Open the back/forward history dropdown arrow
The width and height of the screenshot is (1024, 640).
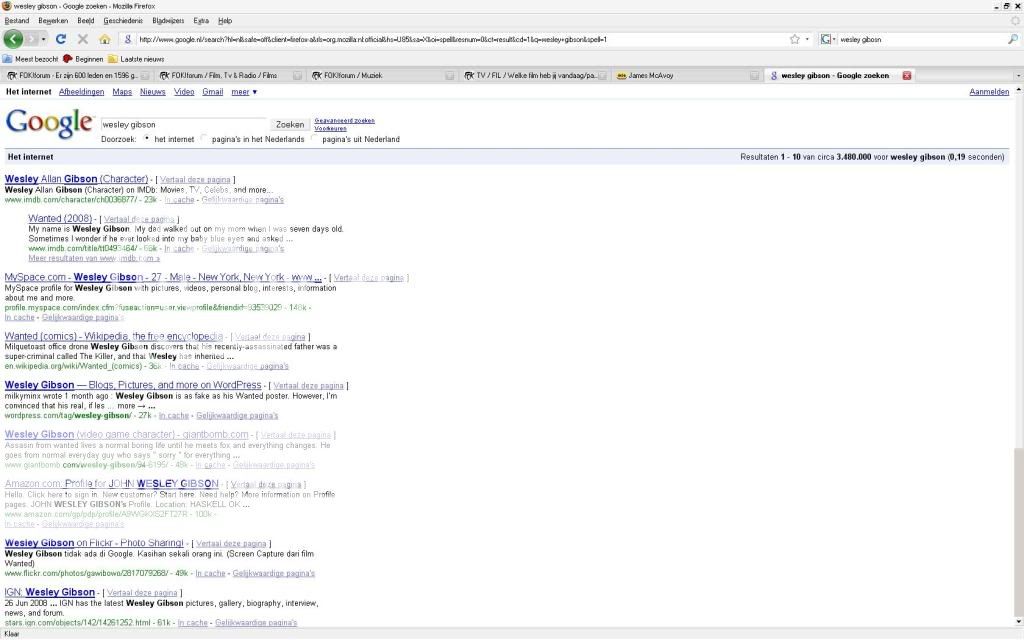click(43, 39)
